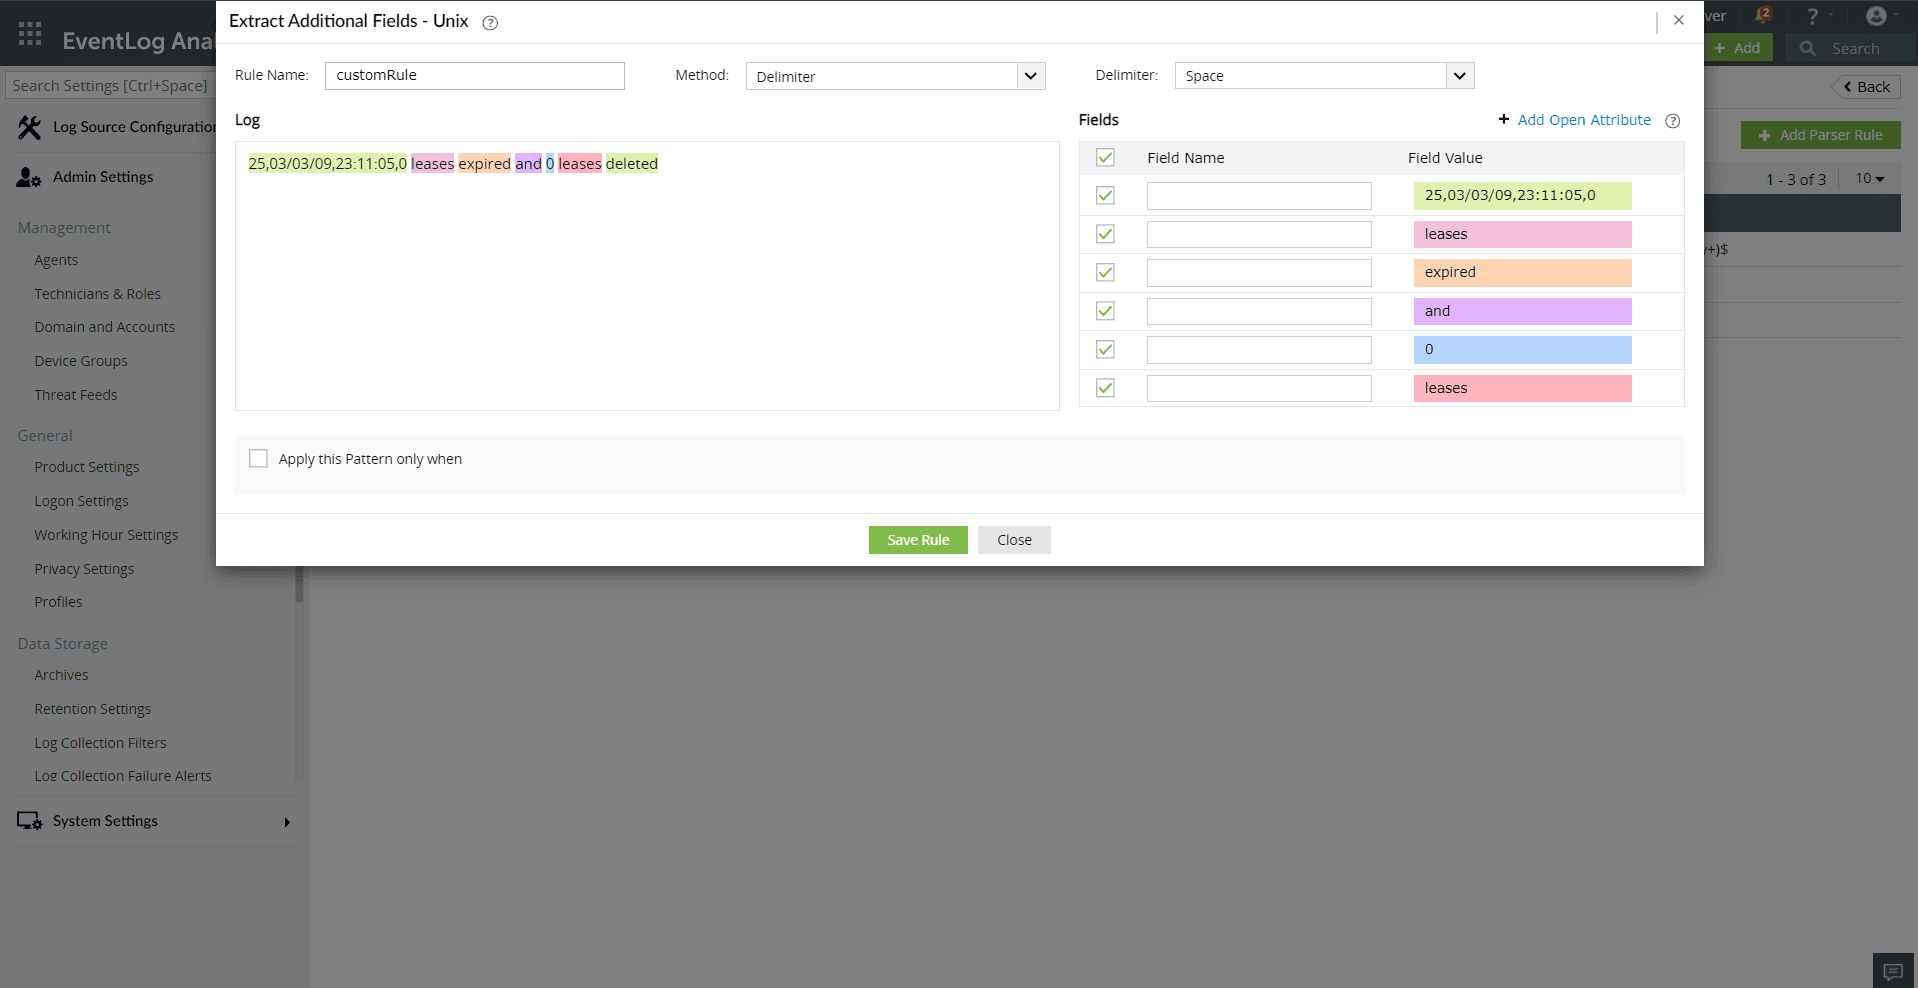This screenshot has width=1918, height=988.
Task: Open the user profile icon
Action: click(1877, 15)
